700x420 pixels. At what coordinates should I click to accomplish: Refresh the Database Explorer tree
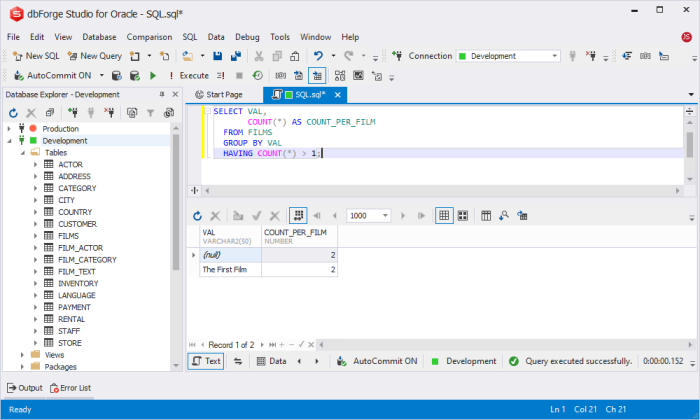pos(12,113)
